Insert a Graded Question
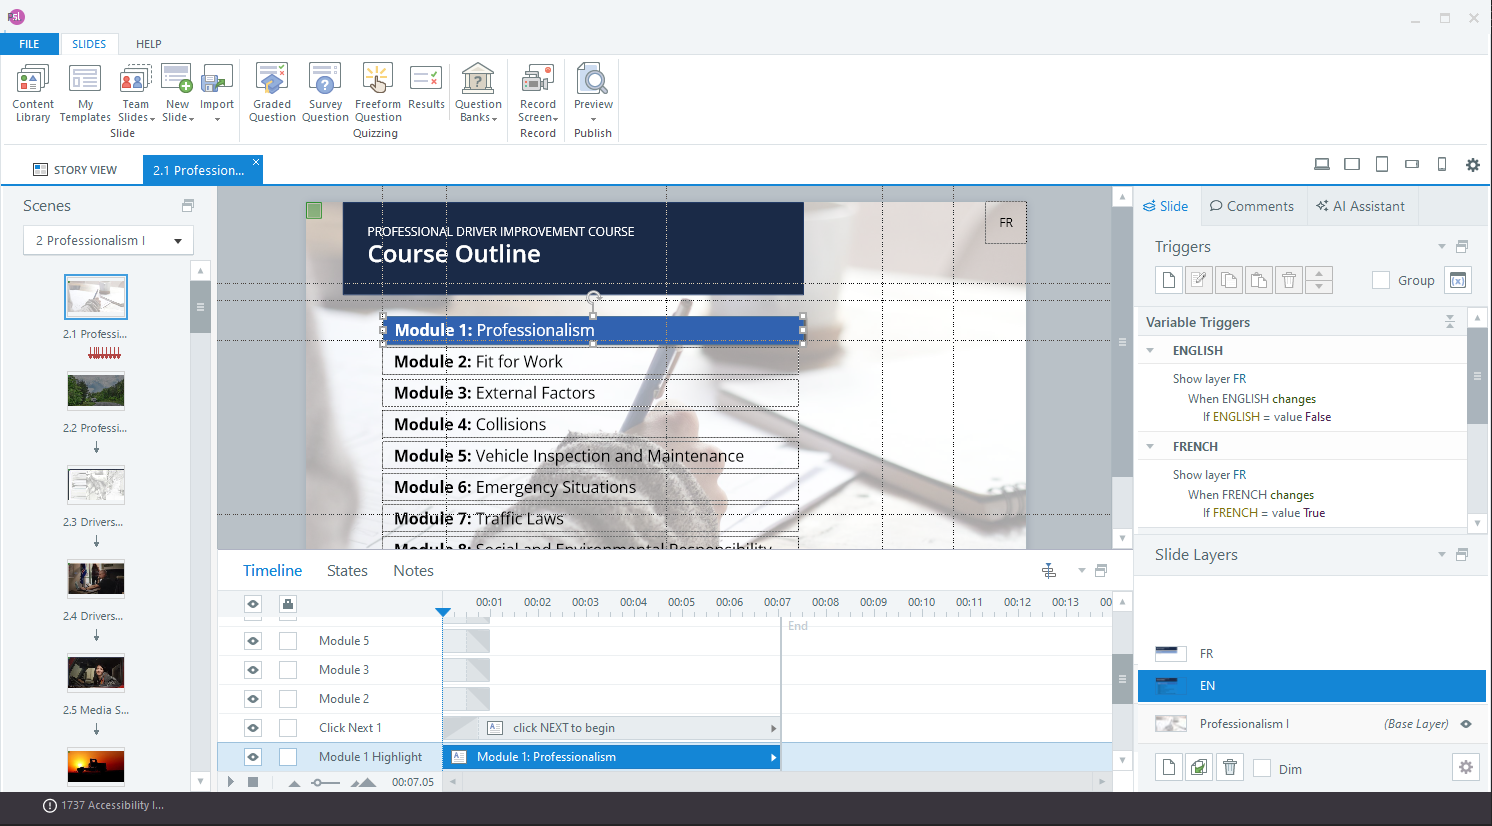 (272, 92)
